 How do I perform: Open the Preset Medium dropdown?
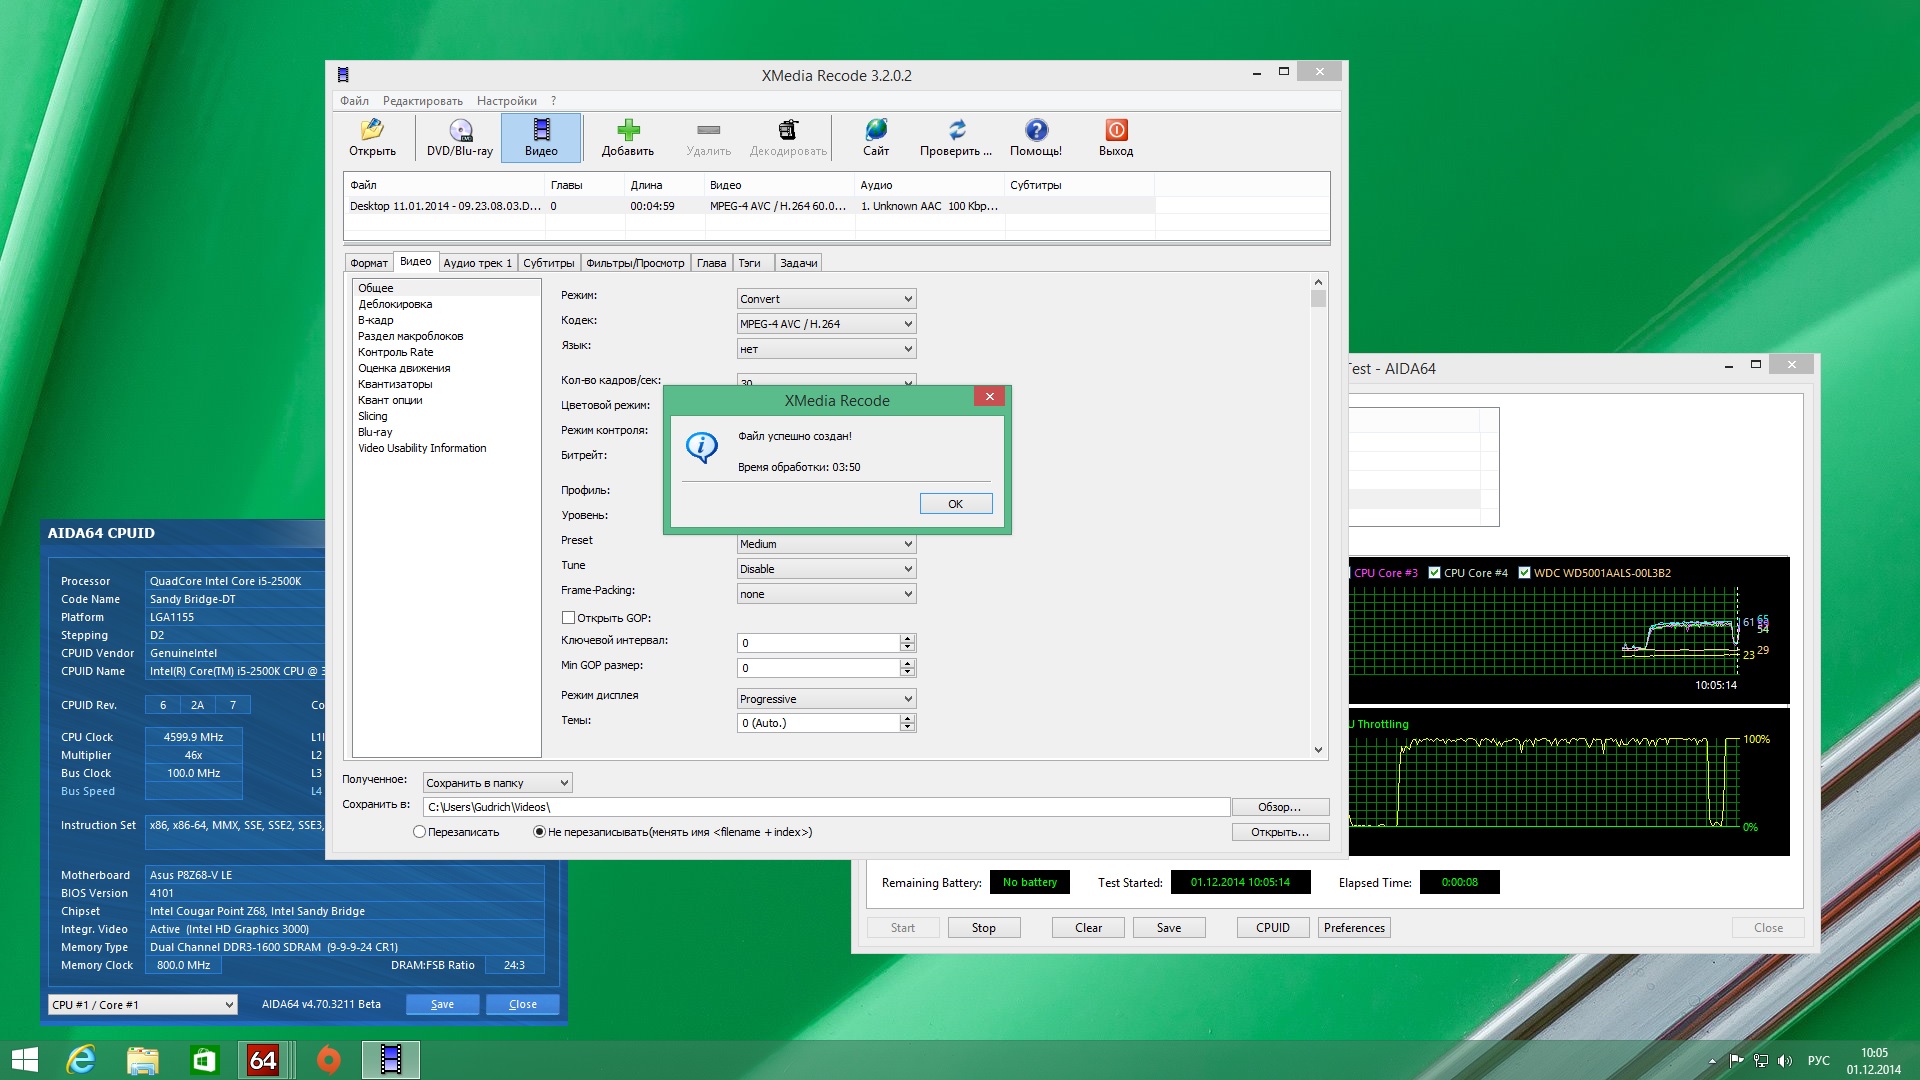click(x=826, y=544)
